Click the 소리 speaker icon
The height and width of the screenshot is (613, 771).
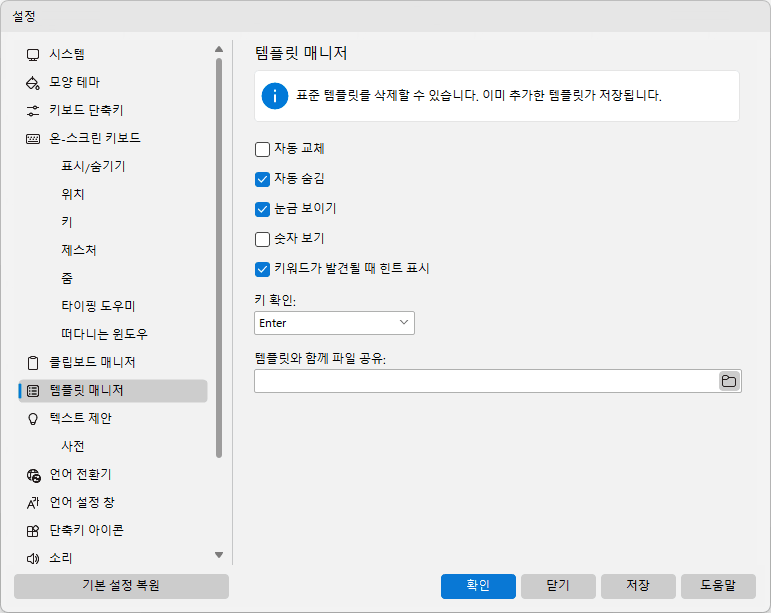[33, 558]
